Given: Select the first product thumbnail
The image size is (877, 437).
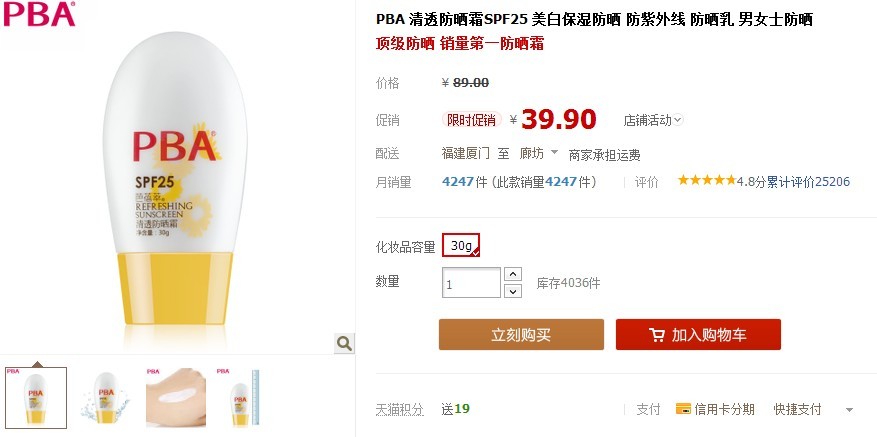Looking at the screenshot, I should coord(36,398).
